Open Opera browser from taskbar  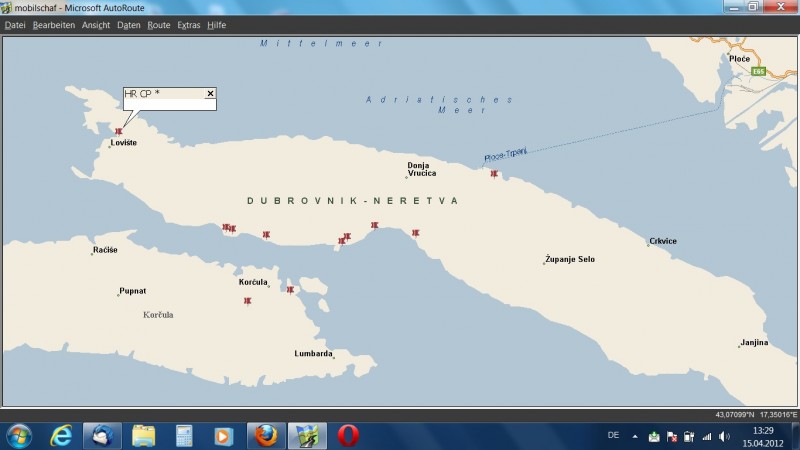[348, 435]
